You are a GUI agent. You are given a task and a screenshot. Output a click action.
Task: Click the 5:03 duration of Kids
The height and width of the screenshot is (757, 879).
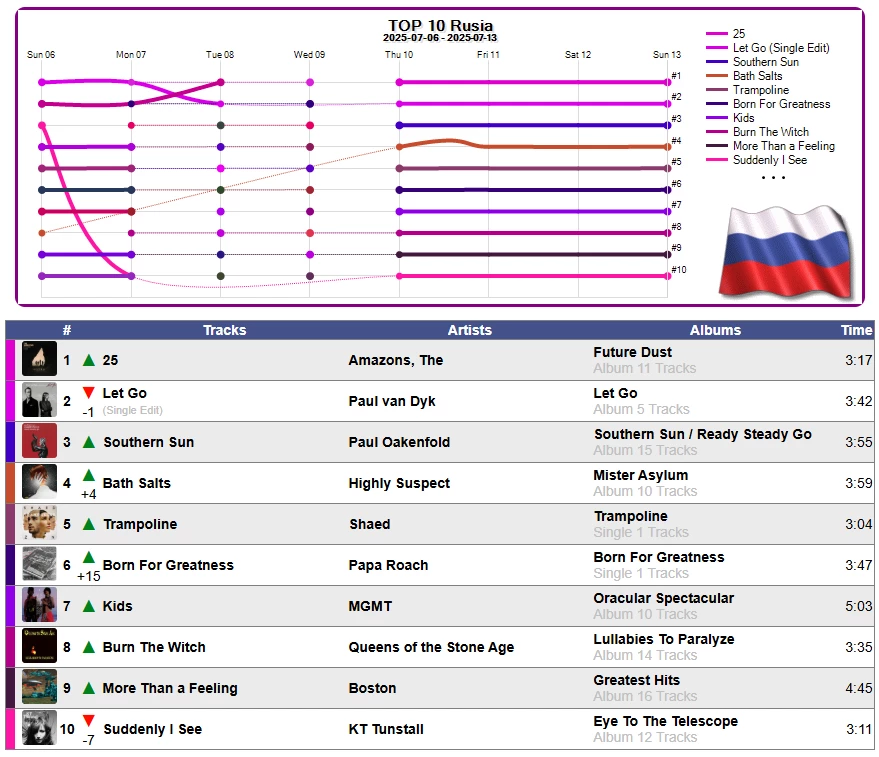point(859,606)
